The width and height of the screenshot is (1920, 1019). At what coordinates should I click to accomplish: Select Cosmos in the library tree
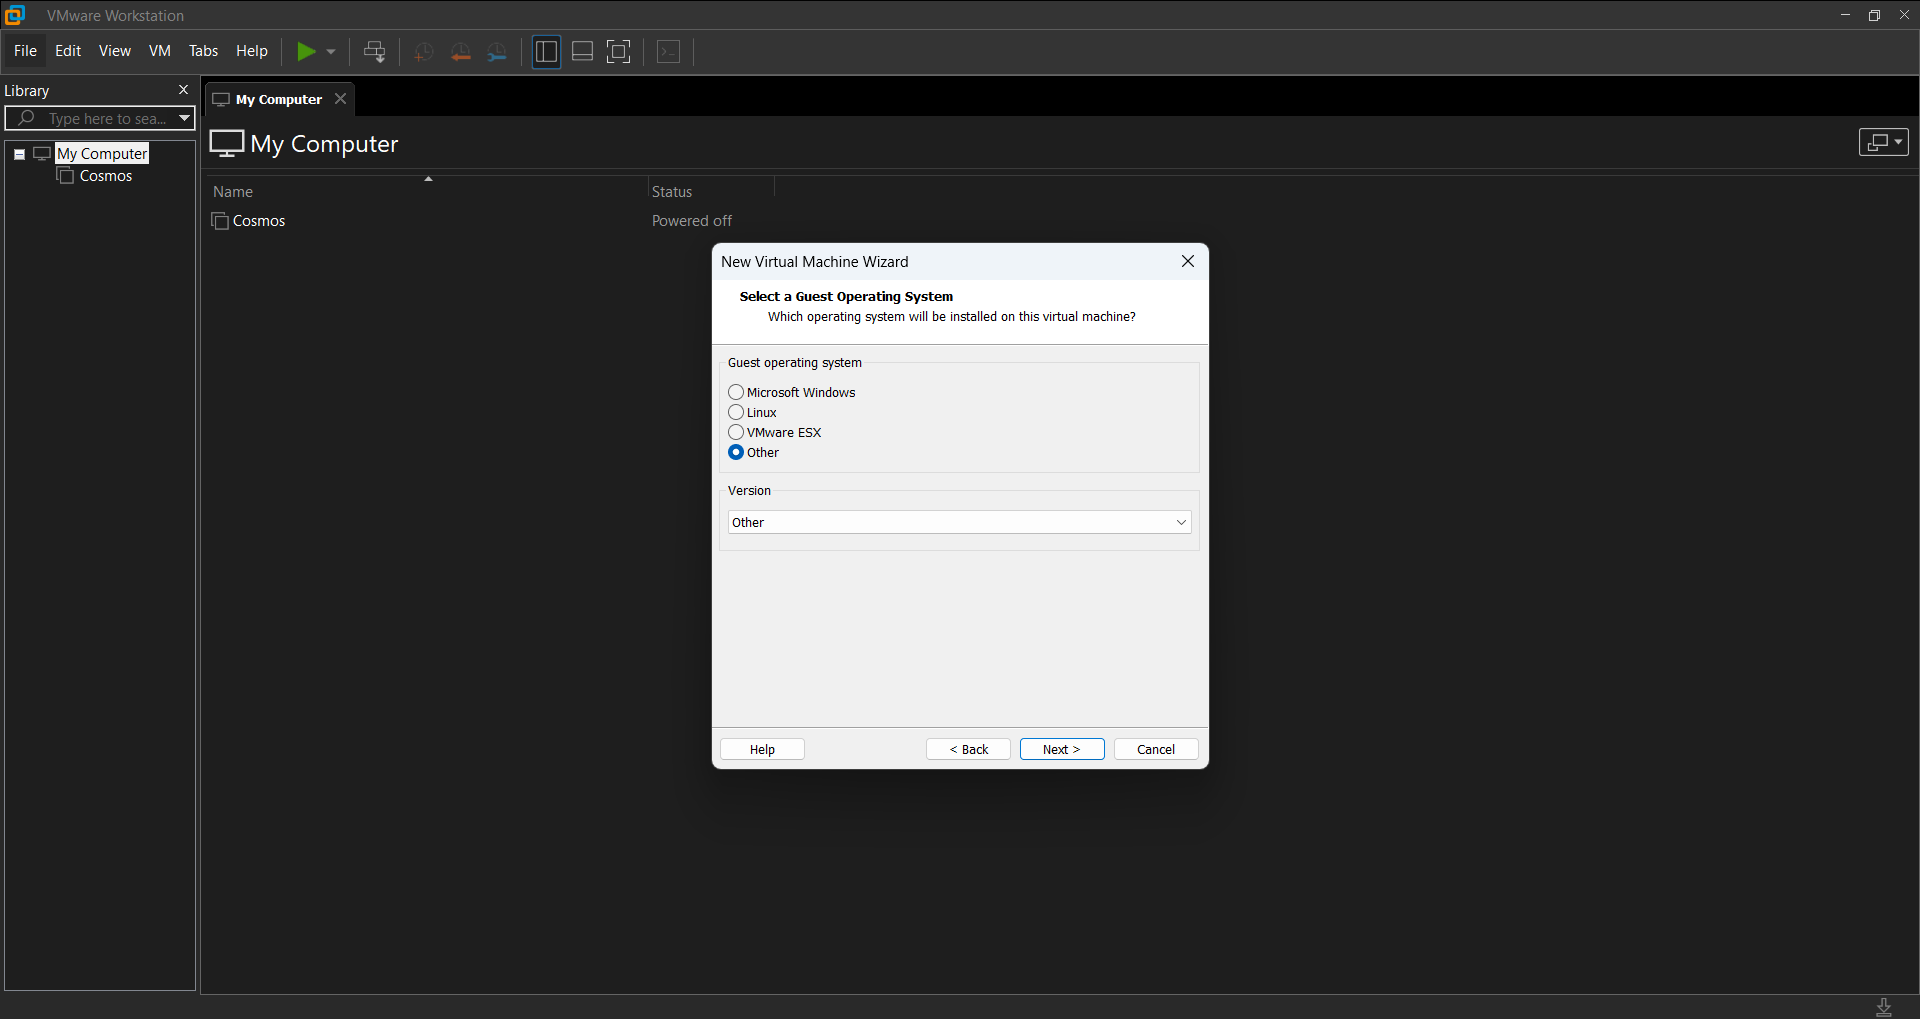(106, 176)
